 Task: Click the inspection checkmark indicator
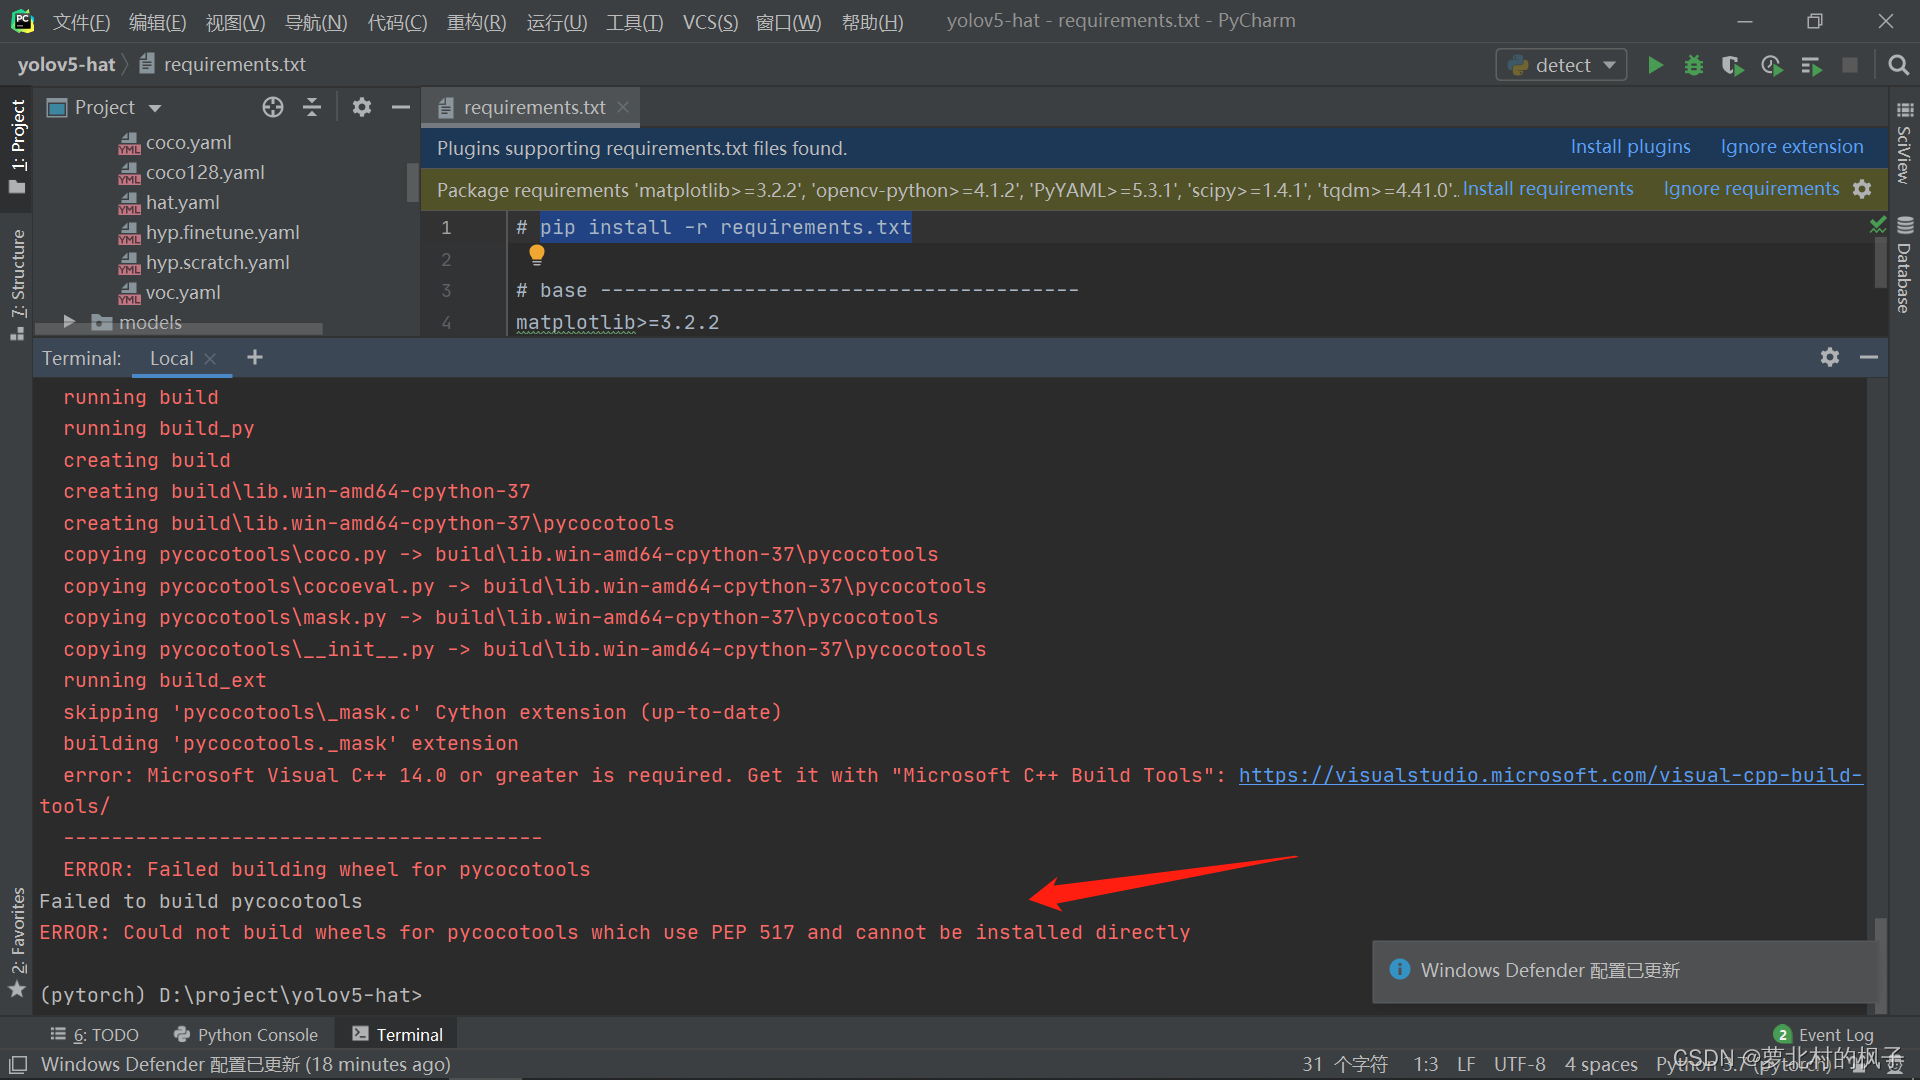[1878, 225]
